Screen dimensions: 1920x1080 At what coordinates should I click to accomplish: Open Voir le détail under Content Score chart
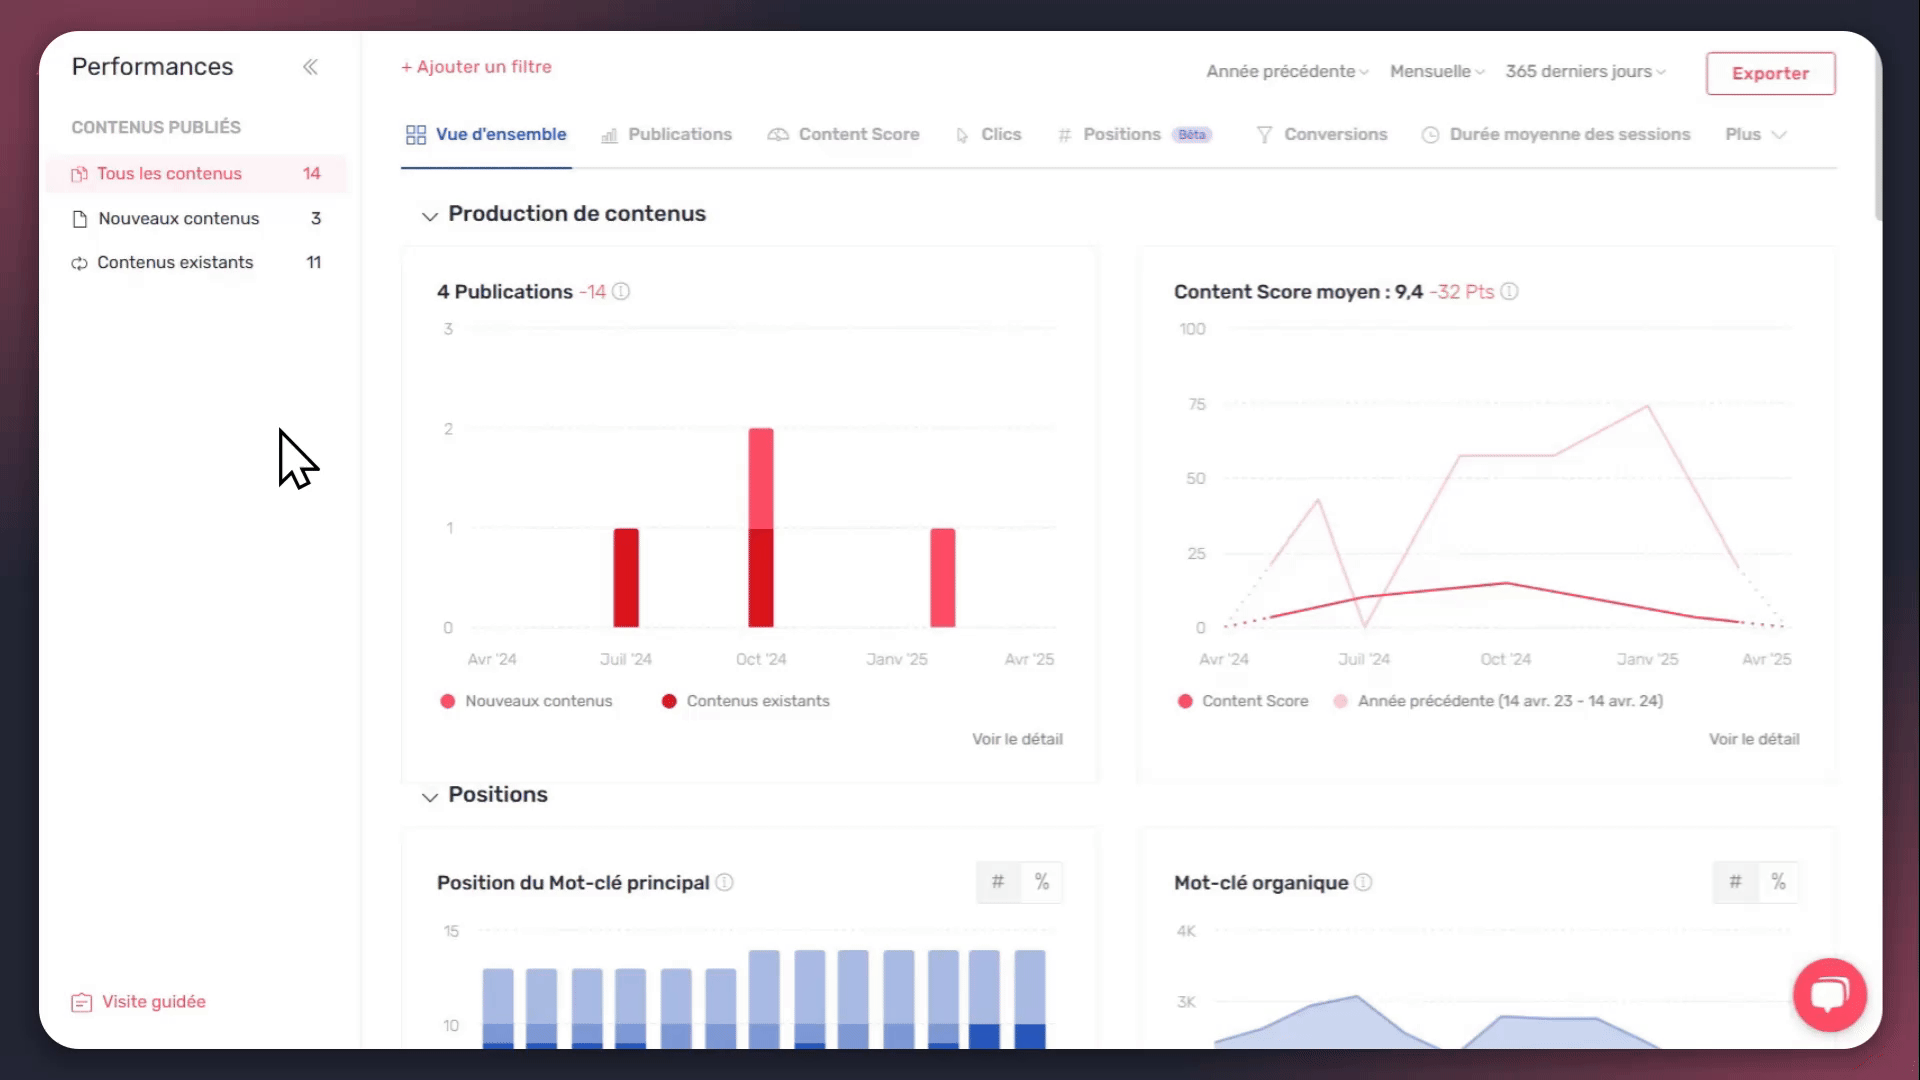point(1754,739)
